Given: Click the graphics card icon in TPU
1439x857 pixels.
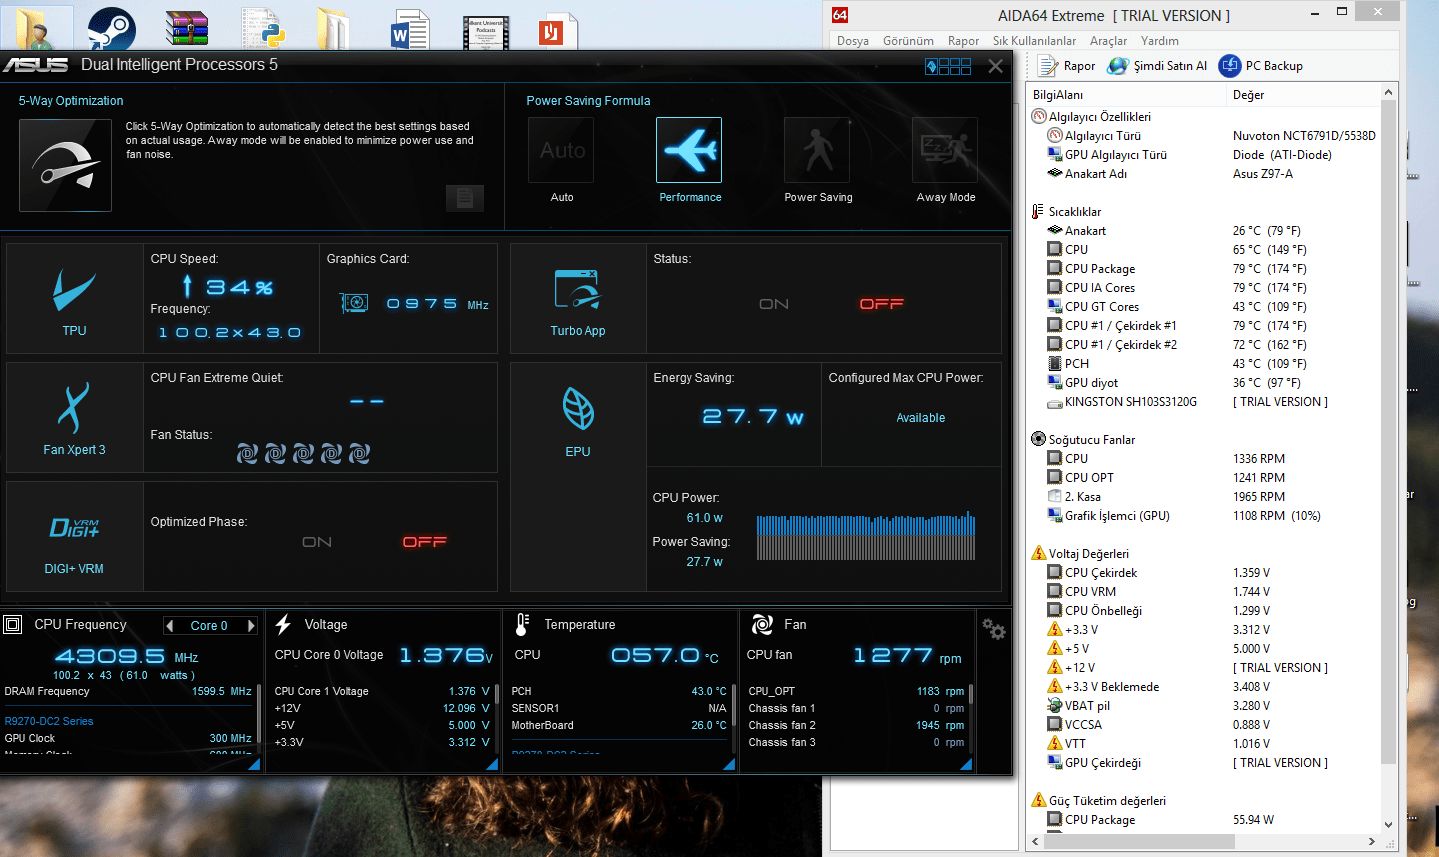Looking at the screenshot, I should [354, 303].
